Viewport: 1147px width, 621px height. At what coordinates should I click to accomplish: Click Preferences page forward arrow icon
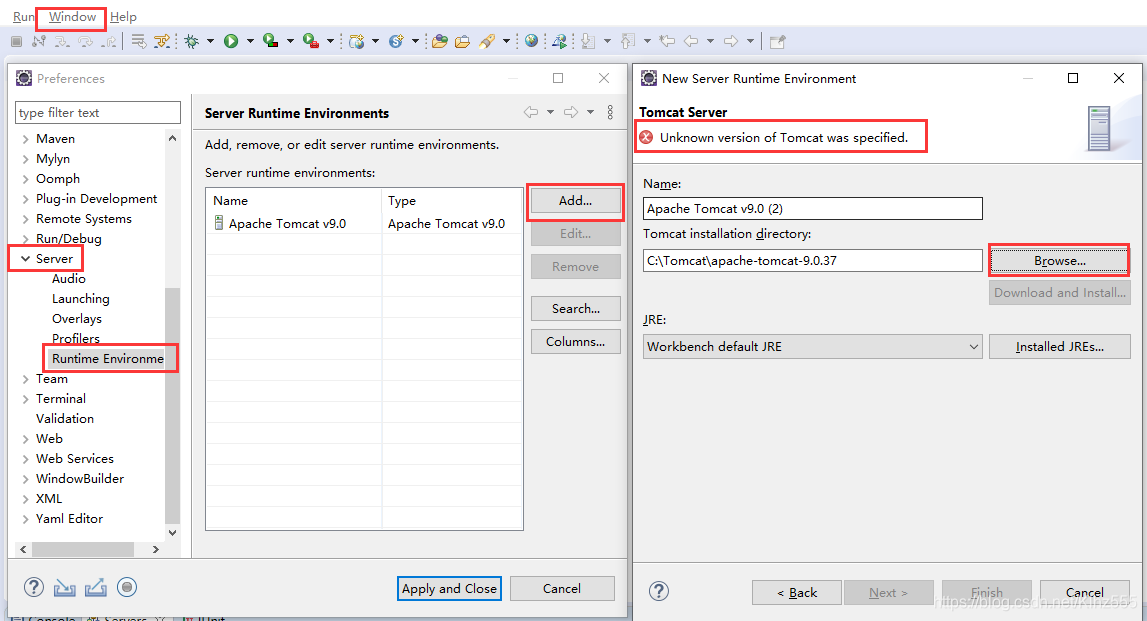[x=571, y=112]
